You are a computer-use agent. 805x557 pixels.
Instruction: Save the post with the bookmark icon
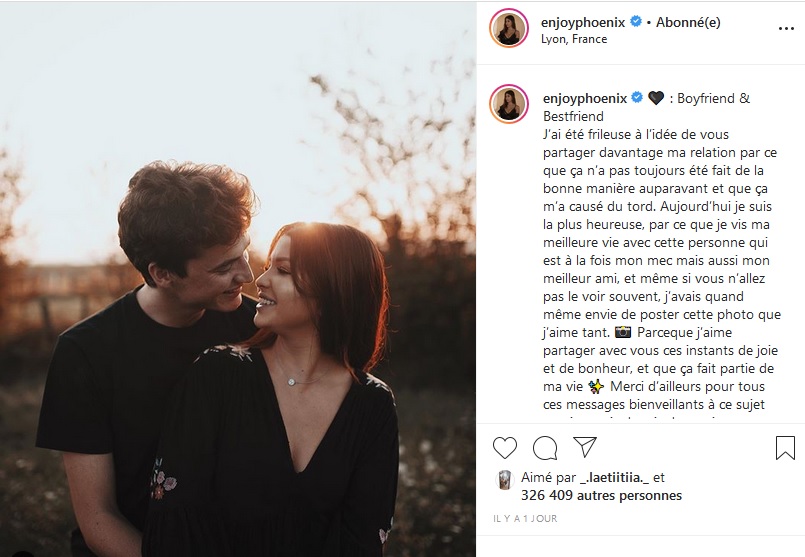[x=785, y=446]
